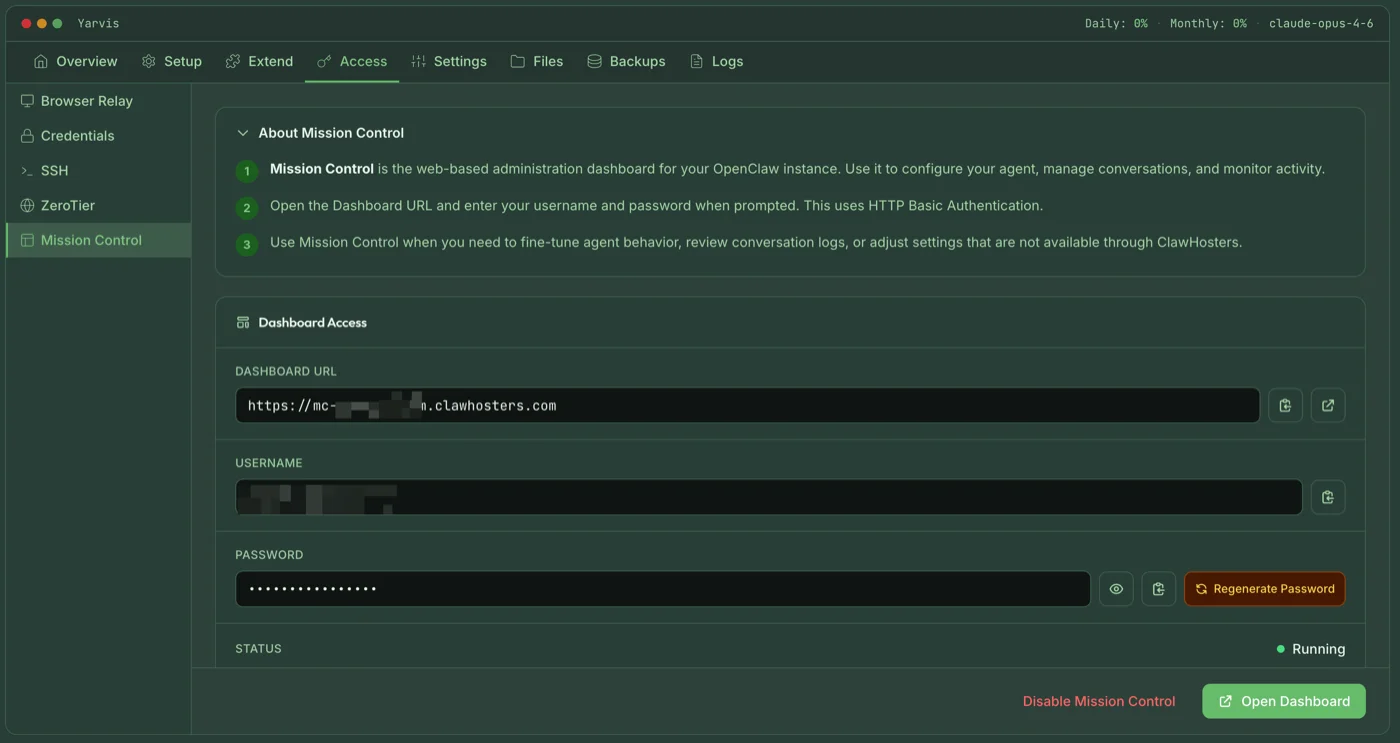Go to the Logs tab
This screenshot has height=743, width=1400.
click(716, 61)
